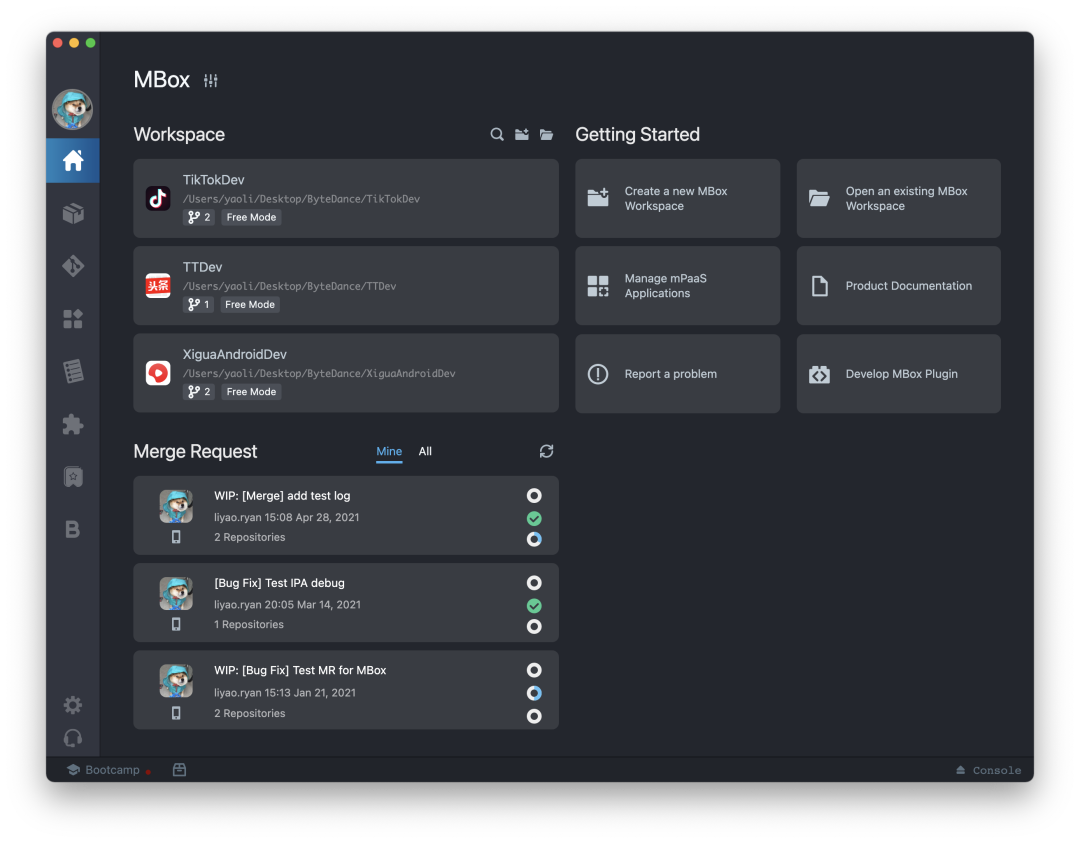Click the workspace search magnifier icon

[497, 135]
